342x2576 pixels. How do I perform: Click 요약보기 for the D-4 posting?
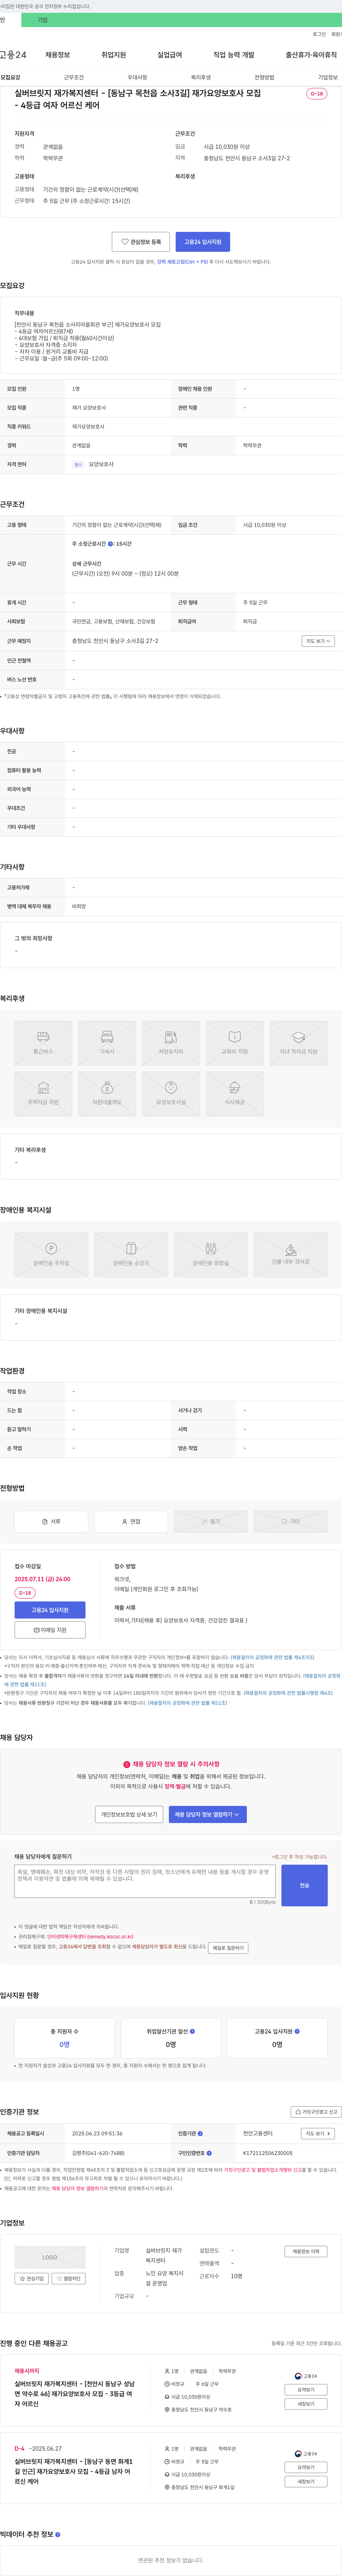pyautogui.click(x=306, y=2467)
